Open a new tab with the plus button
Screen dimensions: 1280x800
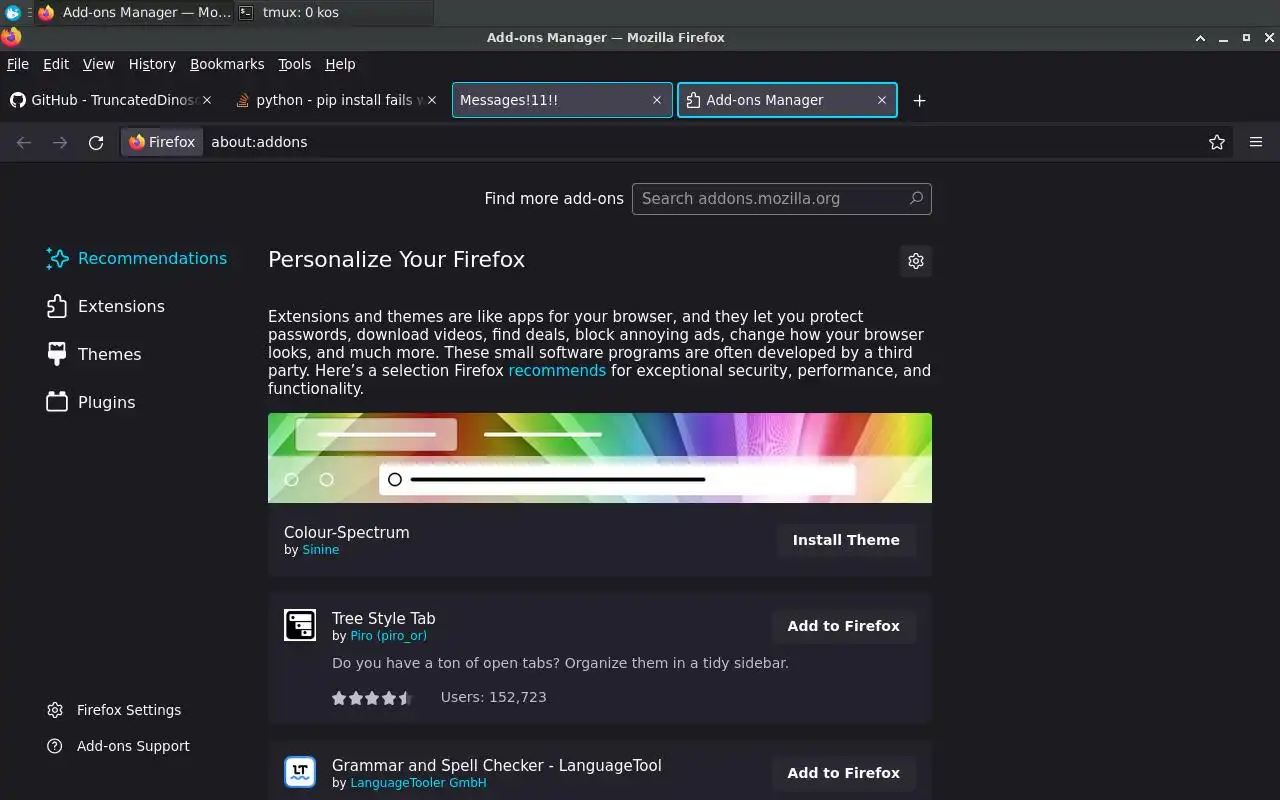click(919, 100)
